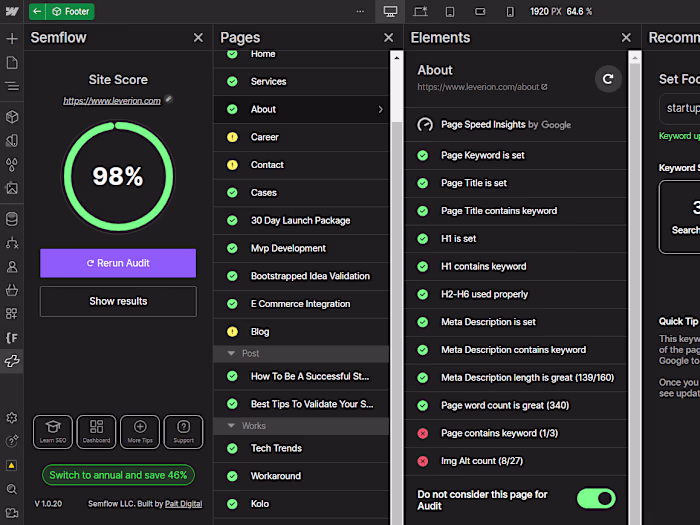
Task: Collapse the Works collection group
Action: tap(231, 425)
